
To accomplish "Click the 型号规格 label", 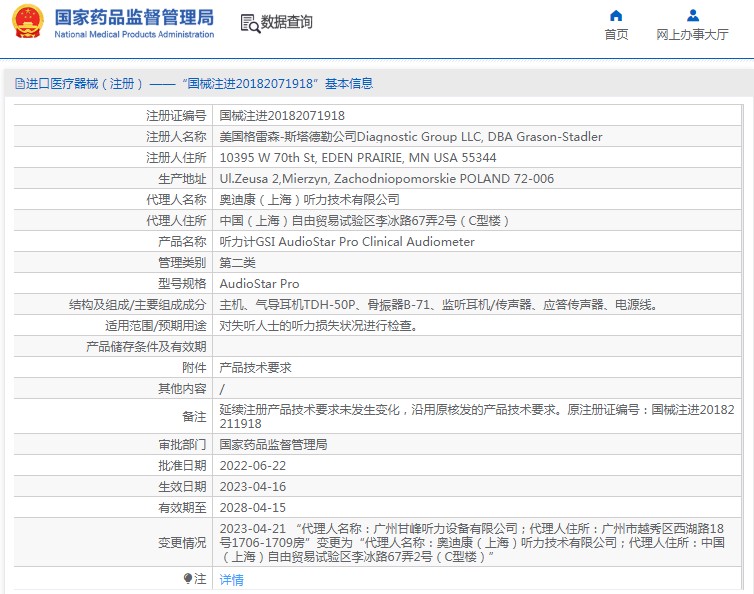I will tap(182, 284).
